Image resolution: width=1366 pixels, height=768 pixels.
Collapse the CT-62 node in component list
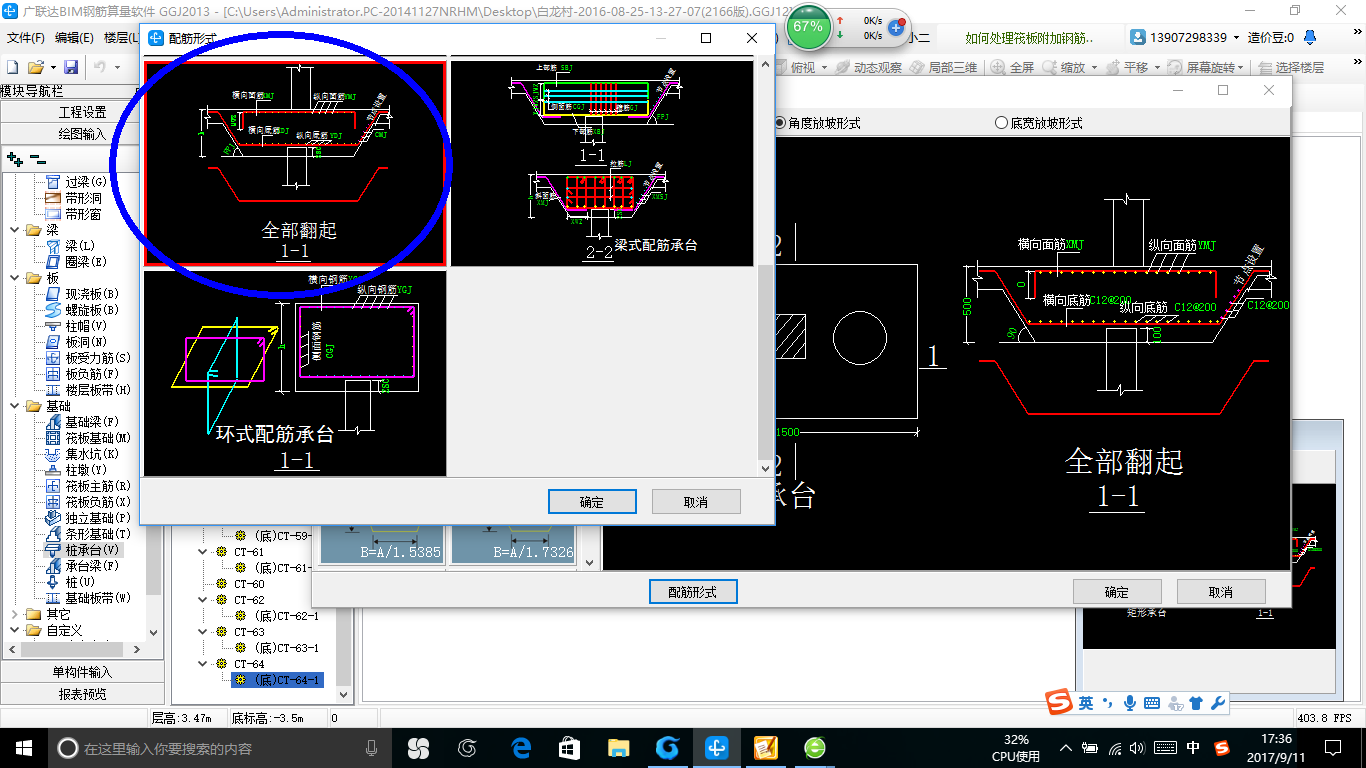pos(203,600)
